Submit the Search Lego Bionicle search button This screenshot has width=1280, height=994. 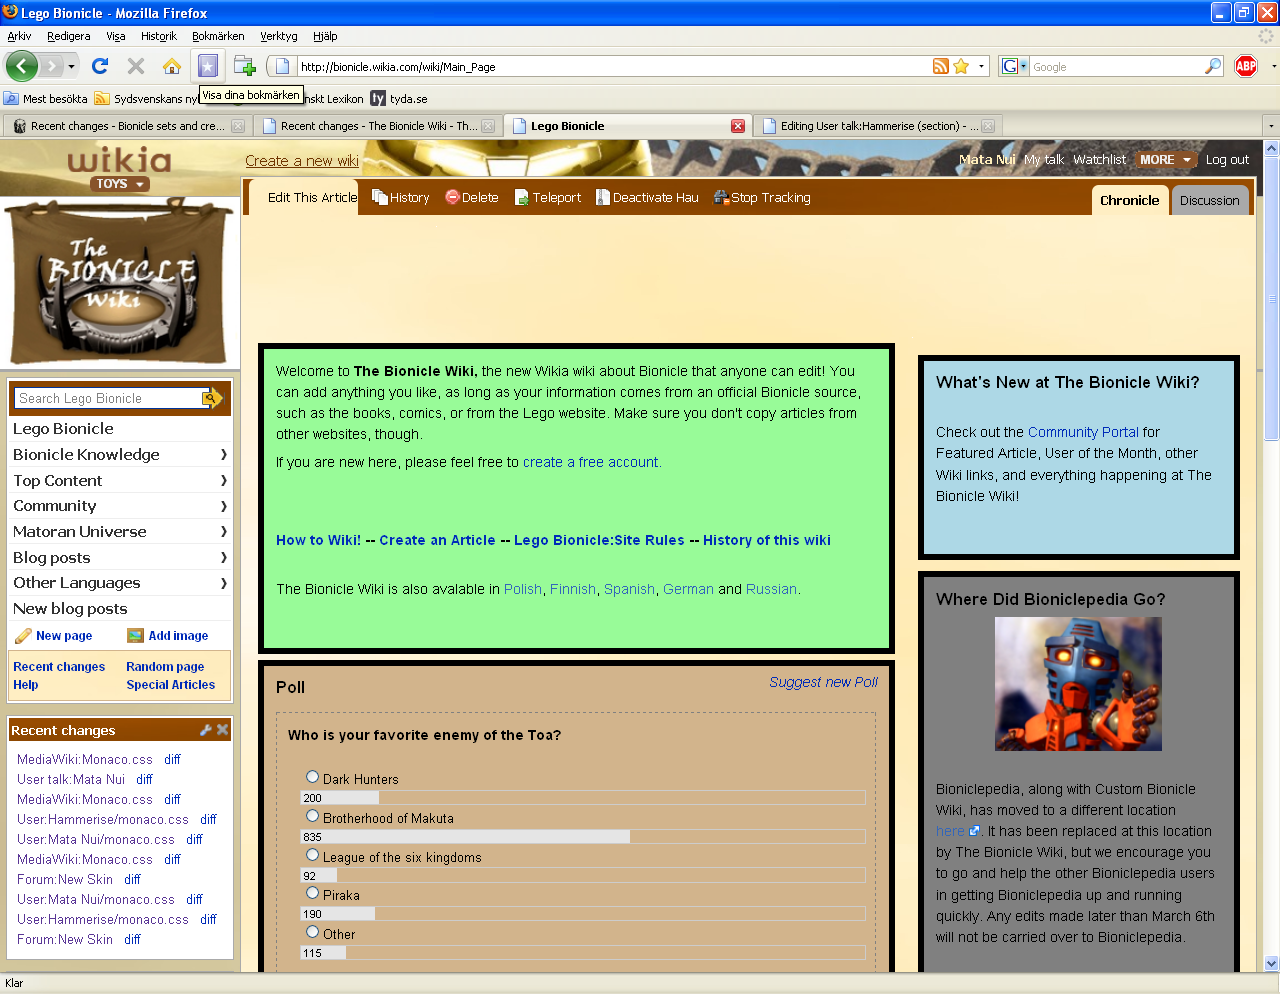click(213, 398)
